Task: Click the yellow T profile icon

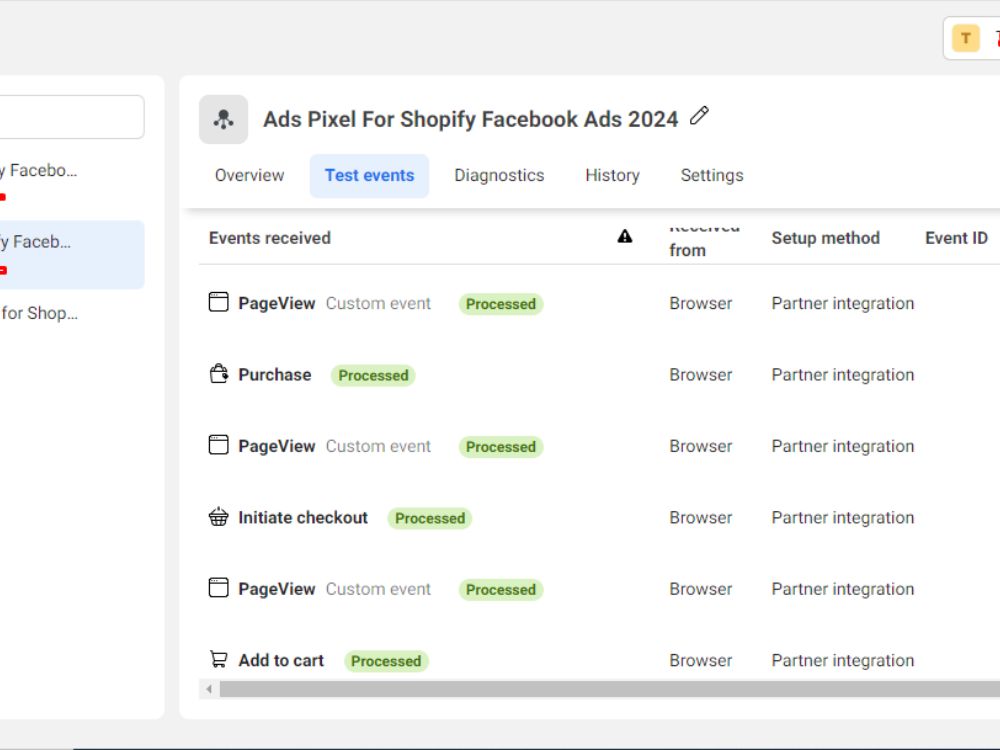Action: (966, 38)
